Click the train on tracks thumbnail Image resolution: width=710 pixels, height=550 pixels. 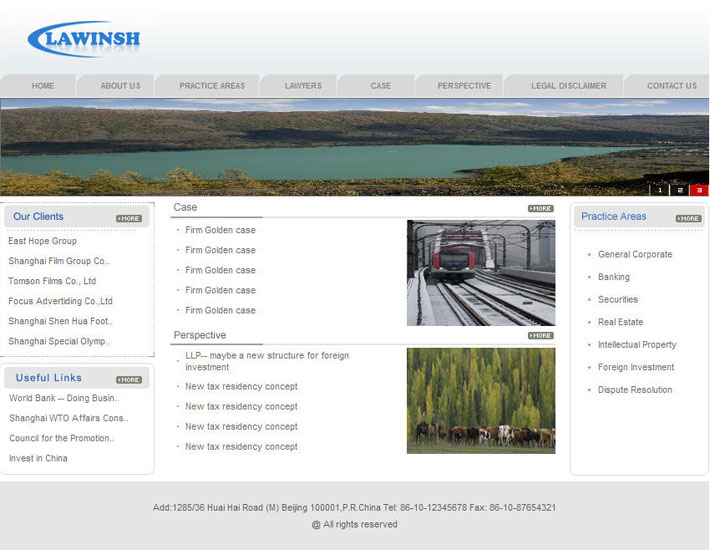coord(481,273)
